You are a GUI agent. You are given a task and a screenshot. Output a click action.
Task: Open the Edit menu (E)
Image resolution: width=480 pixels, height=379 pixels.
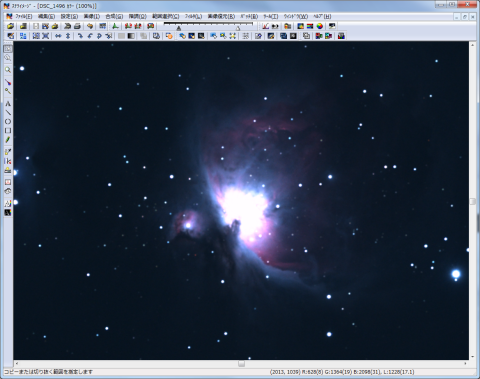click(46, 16)
